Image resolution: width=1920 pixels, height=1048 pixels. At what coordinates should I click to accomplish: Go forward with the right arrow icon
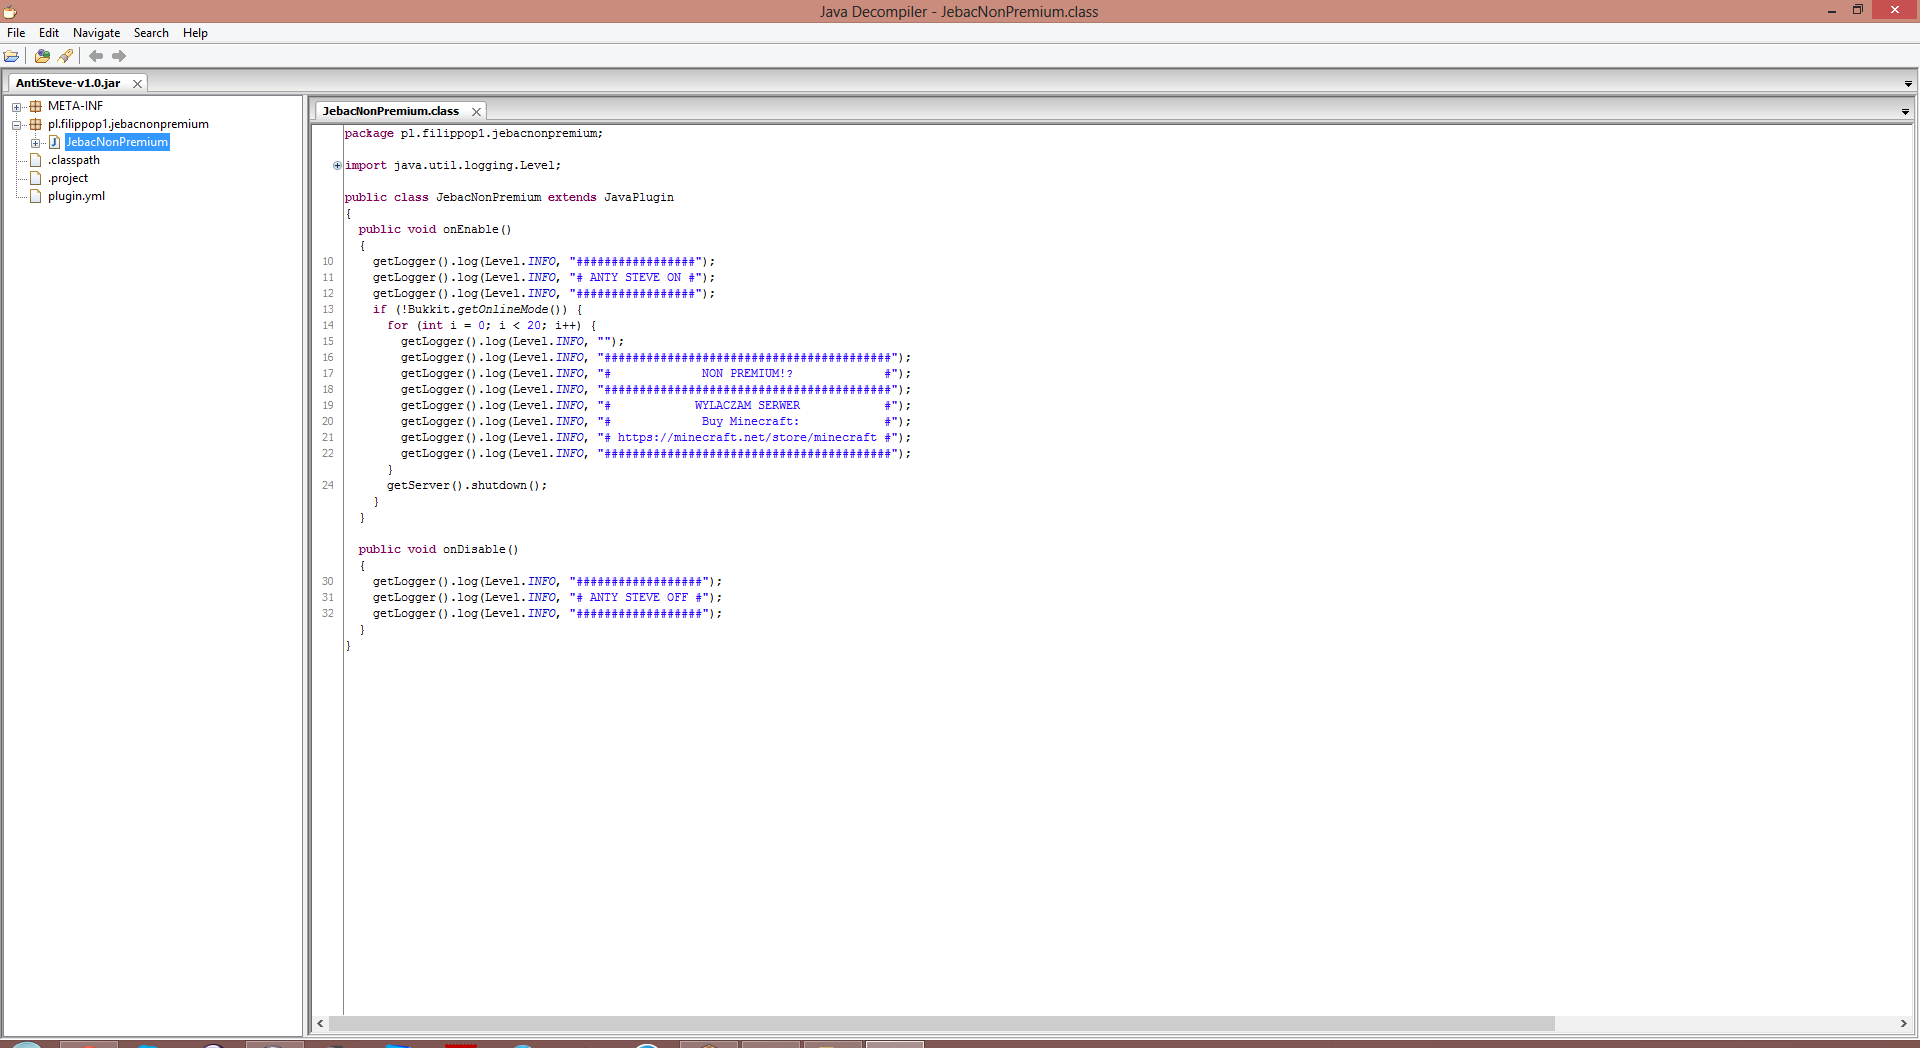pyautogui.click(x=119, y=56)
